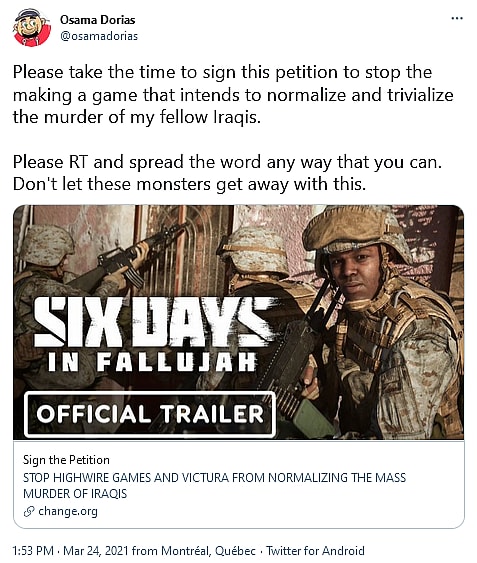Click the OFFICIAL TRAILER banner in the image
This screenshot has width=477, height=563.
pos(150,414)
